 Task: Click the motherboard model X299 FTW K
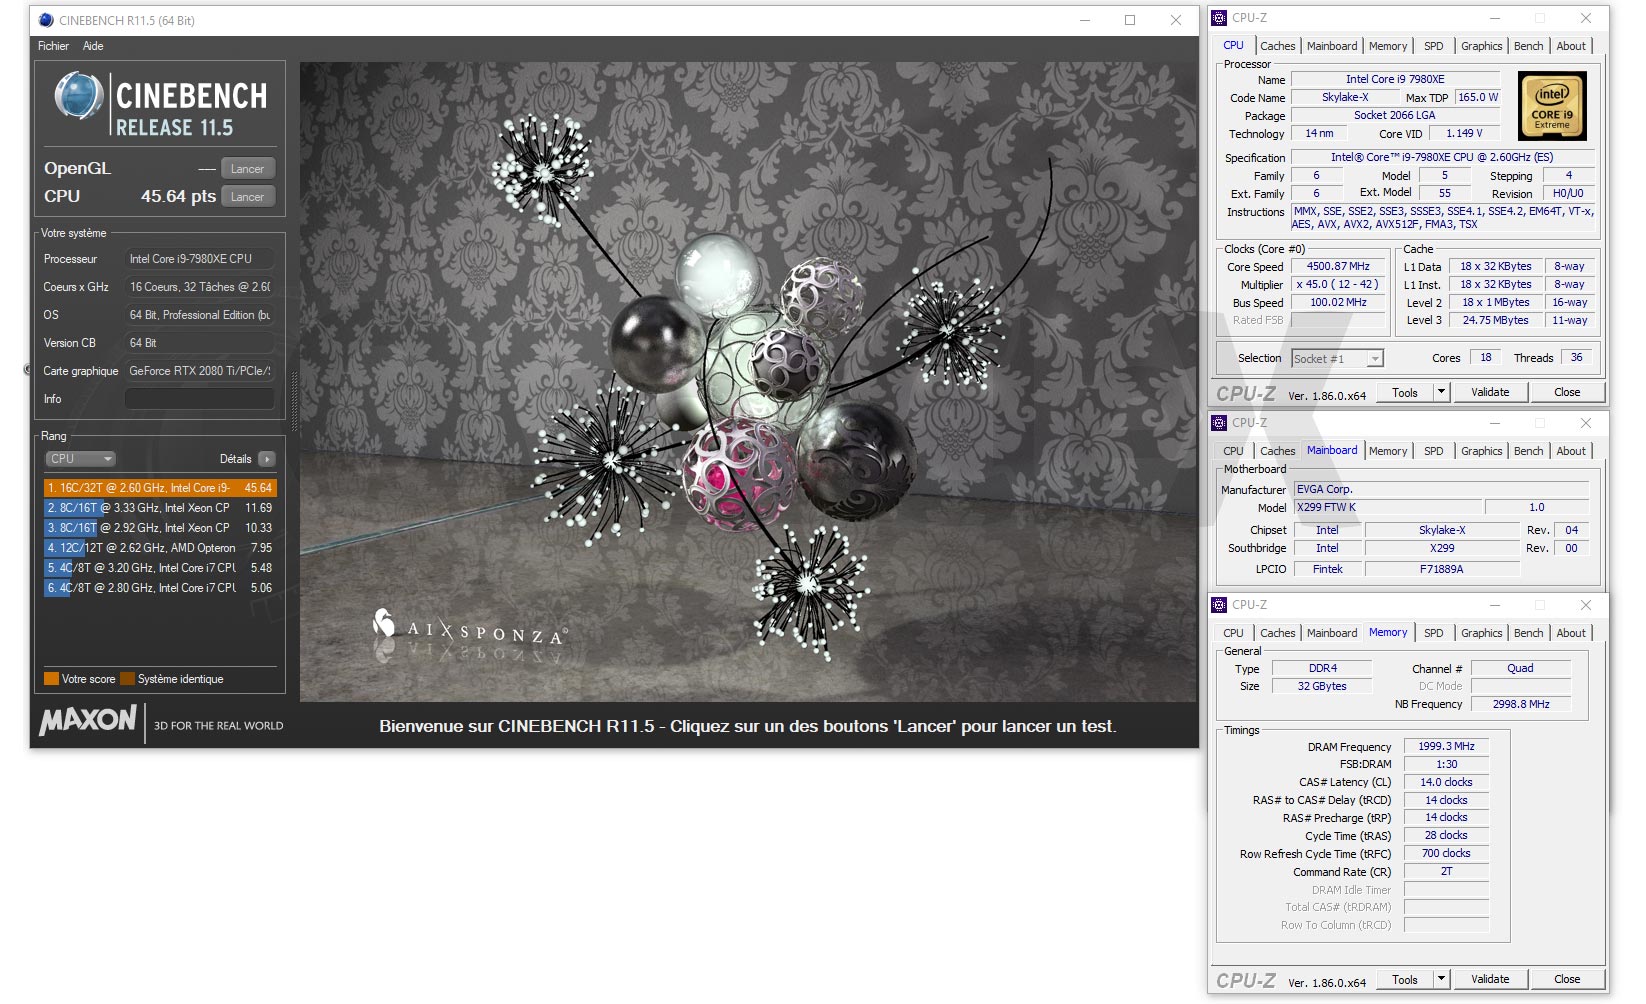(1388, 508)
